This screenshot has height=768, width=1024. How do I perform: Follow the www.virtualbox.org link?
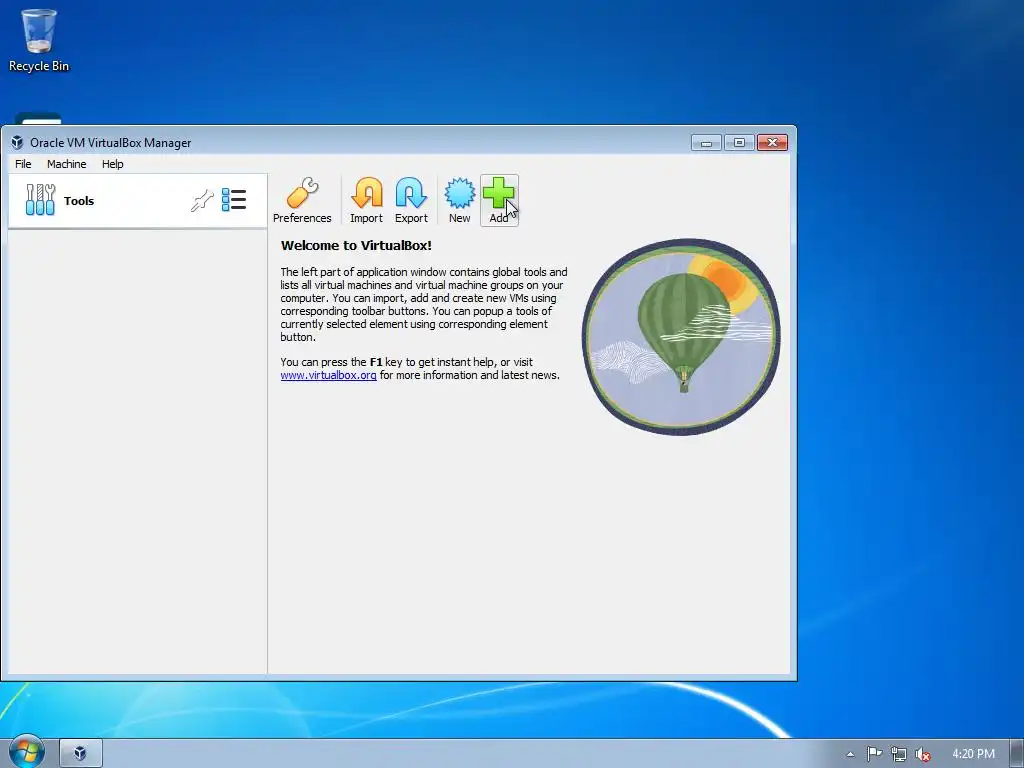(x=328, y=376)
